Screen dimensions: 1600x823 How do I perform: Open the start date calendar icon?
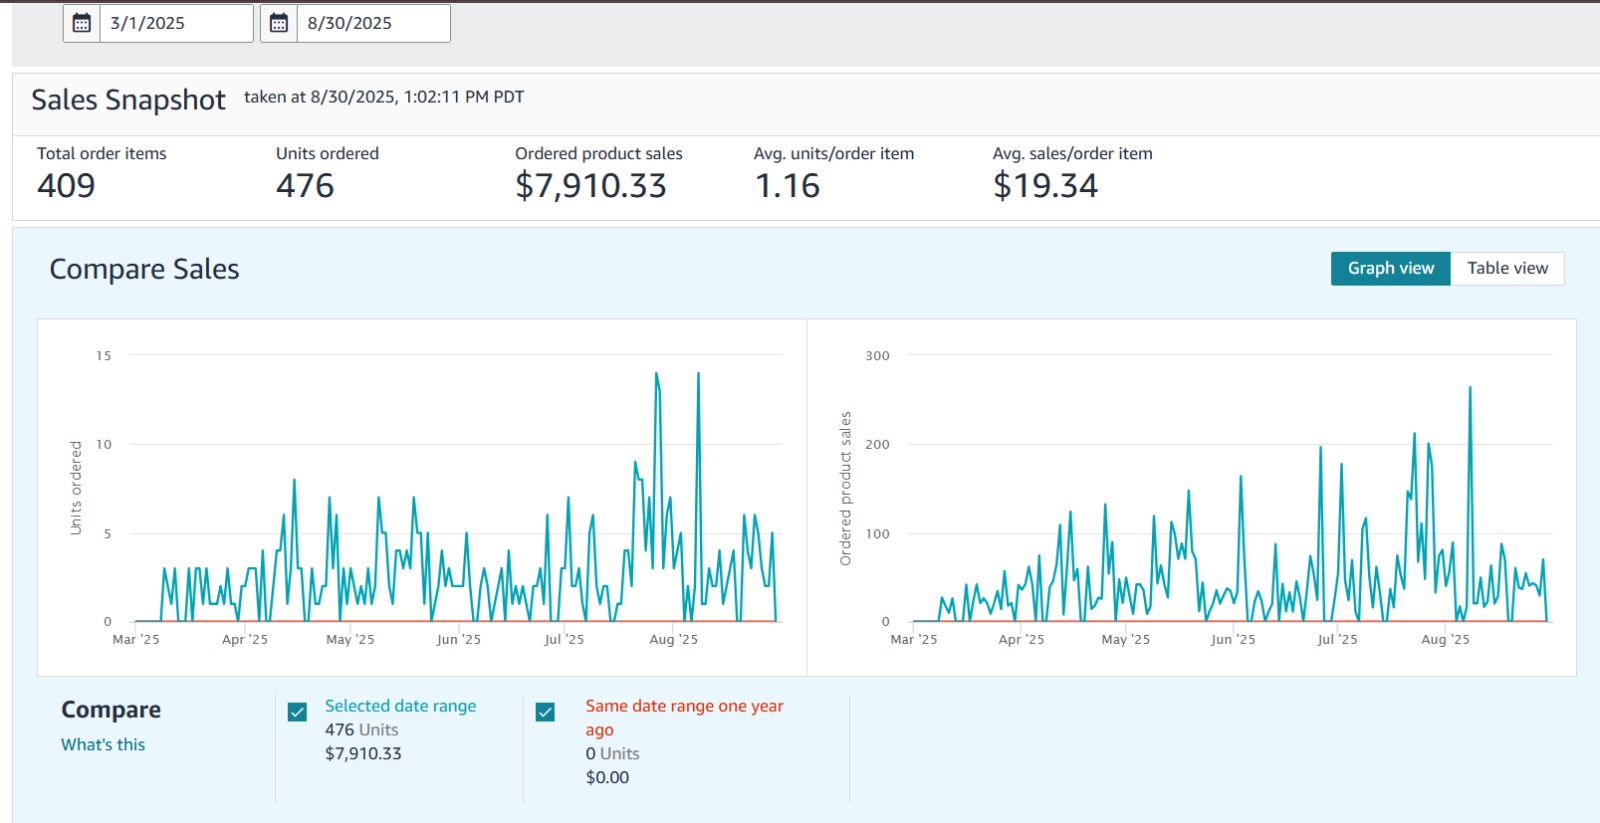click(82, 23)
